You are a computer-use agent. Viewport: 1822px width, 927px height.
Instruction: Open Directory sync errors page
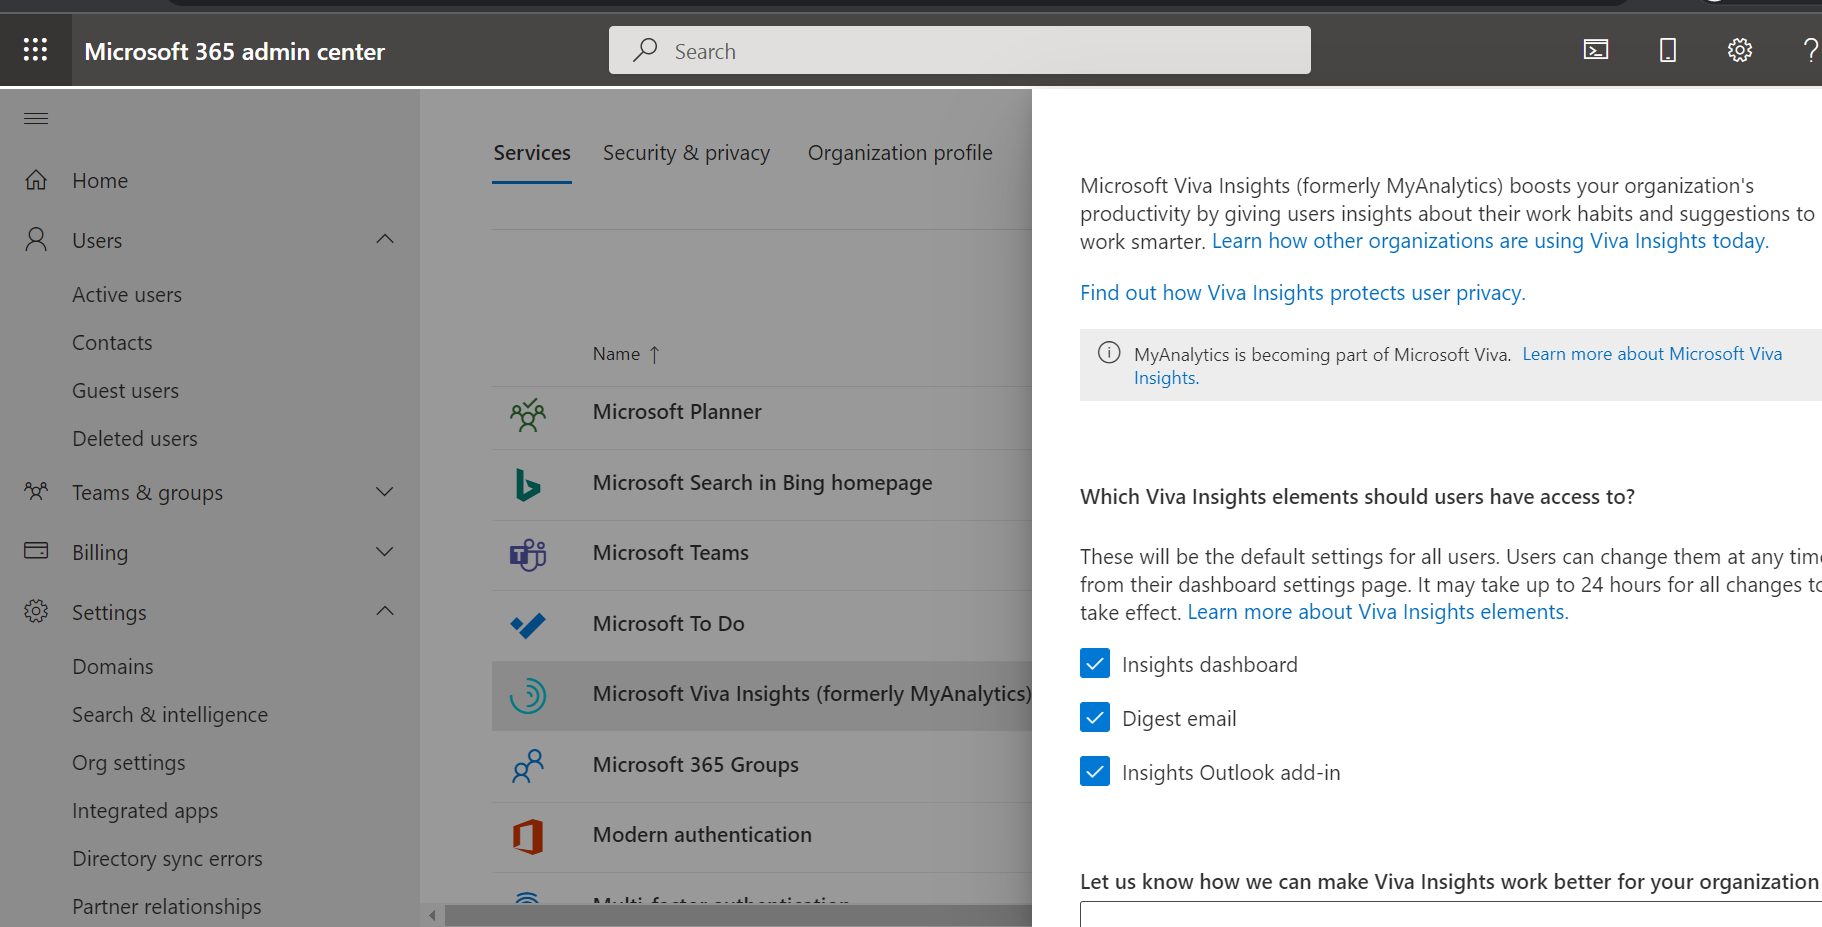(x=167, y=859)
